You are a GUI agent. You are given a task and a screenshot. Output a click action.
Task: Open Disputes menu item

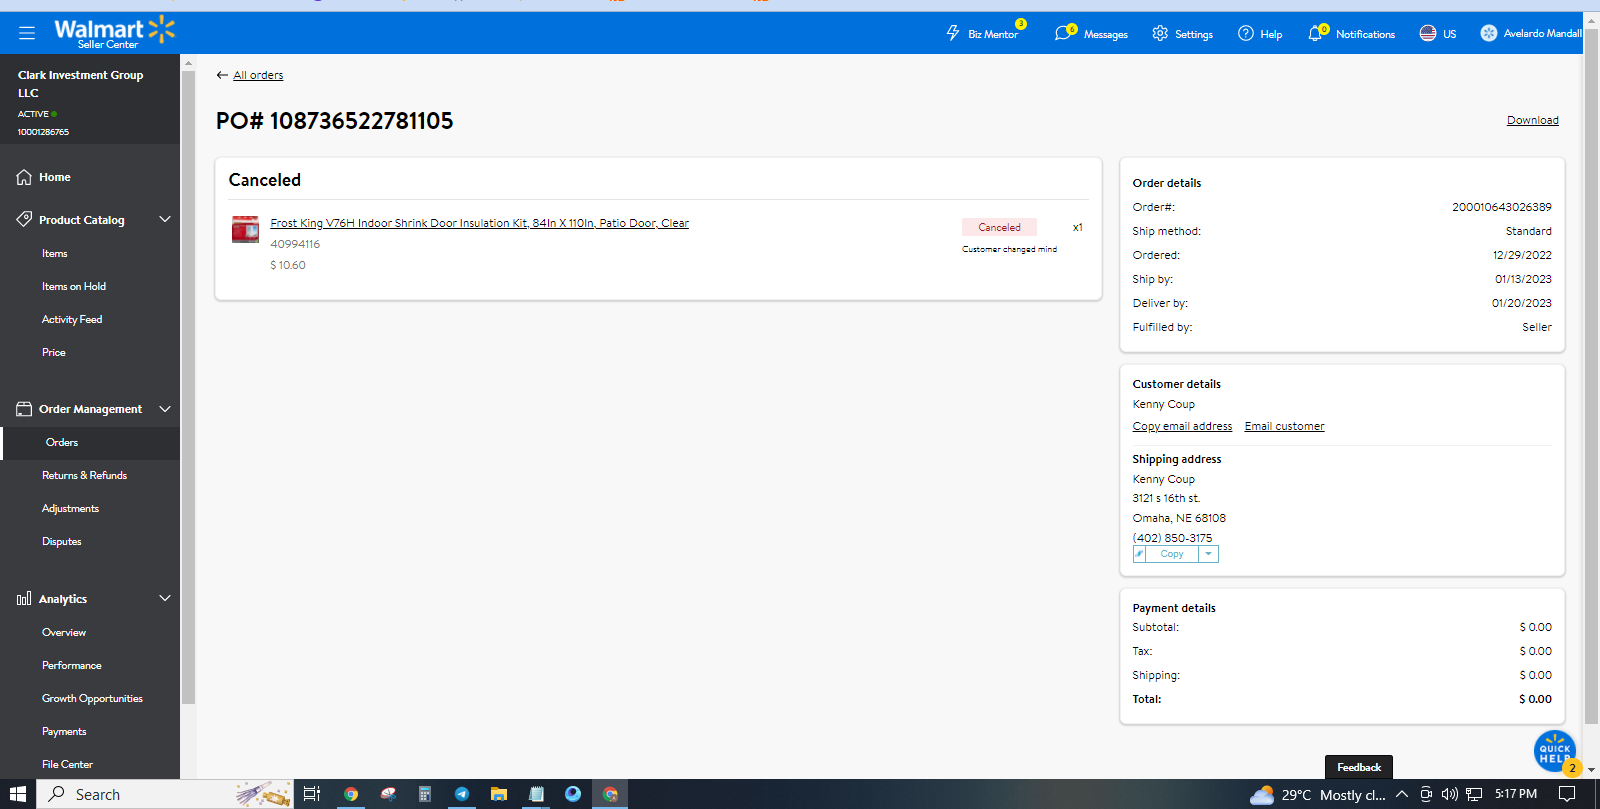(x=62, y=542)
